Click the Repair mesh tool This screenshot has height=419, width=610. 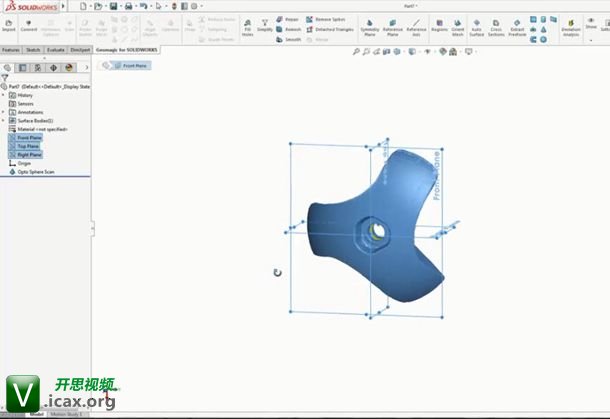click(287, 19)
